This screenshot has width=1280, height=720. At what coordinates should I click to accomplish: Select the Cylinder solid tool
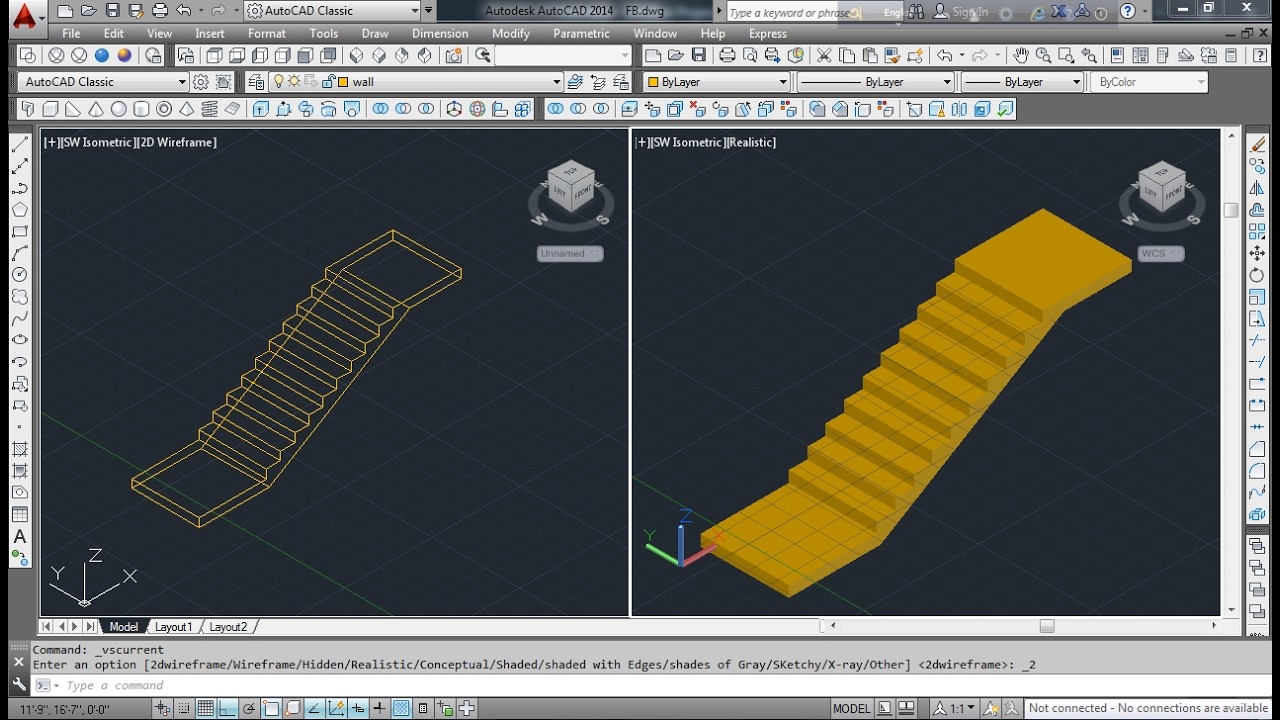pyautogui.click(x=142, y=109)
